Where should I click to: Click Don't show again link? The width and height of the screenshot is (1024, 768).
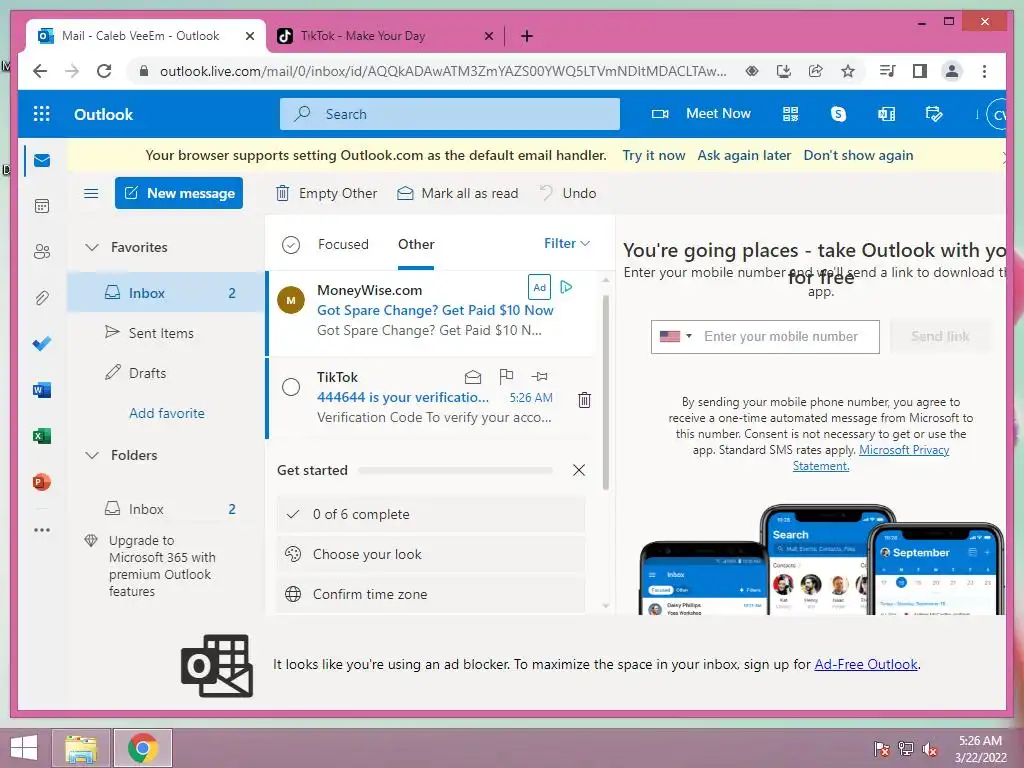tap(858, 155)
